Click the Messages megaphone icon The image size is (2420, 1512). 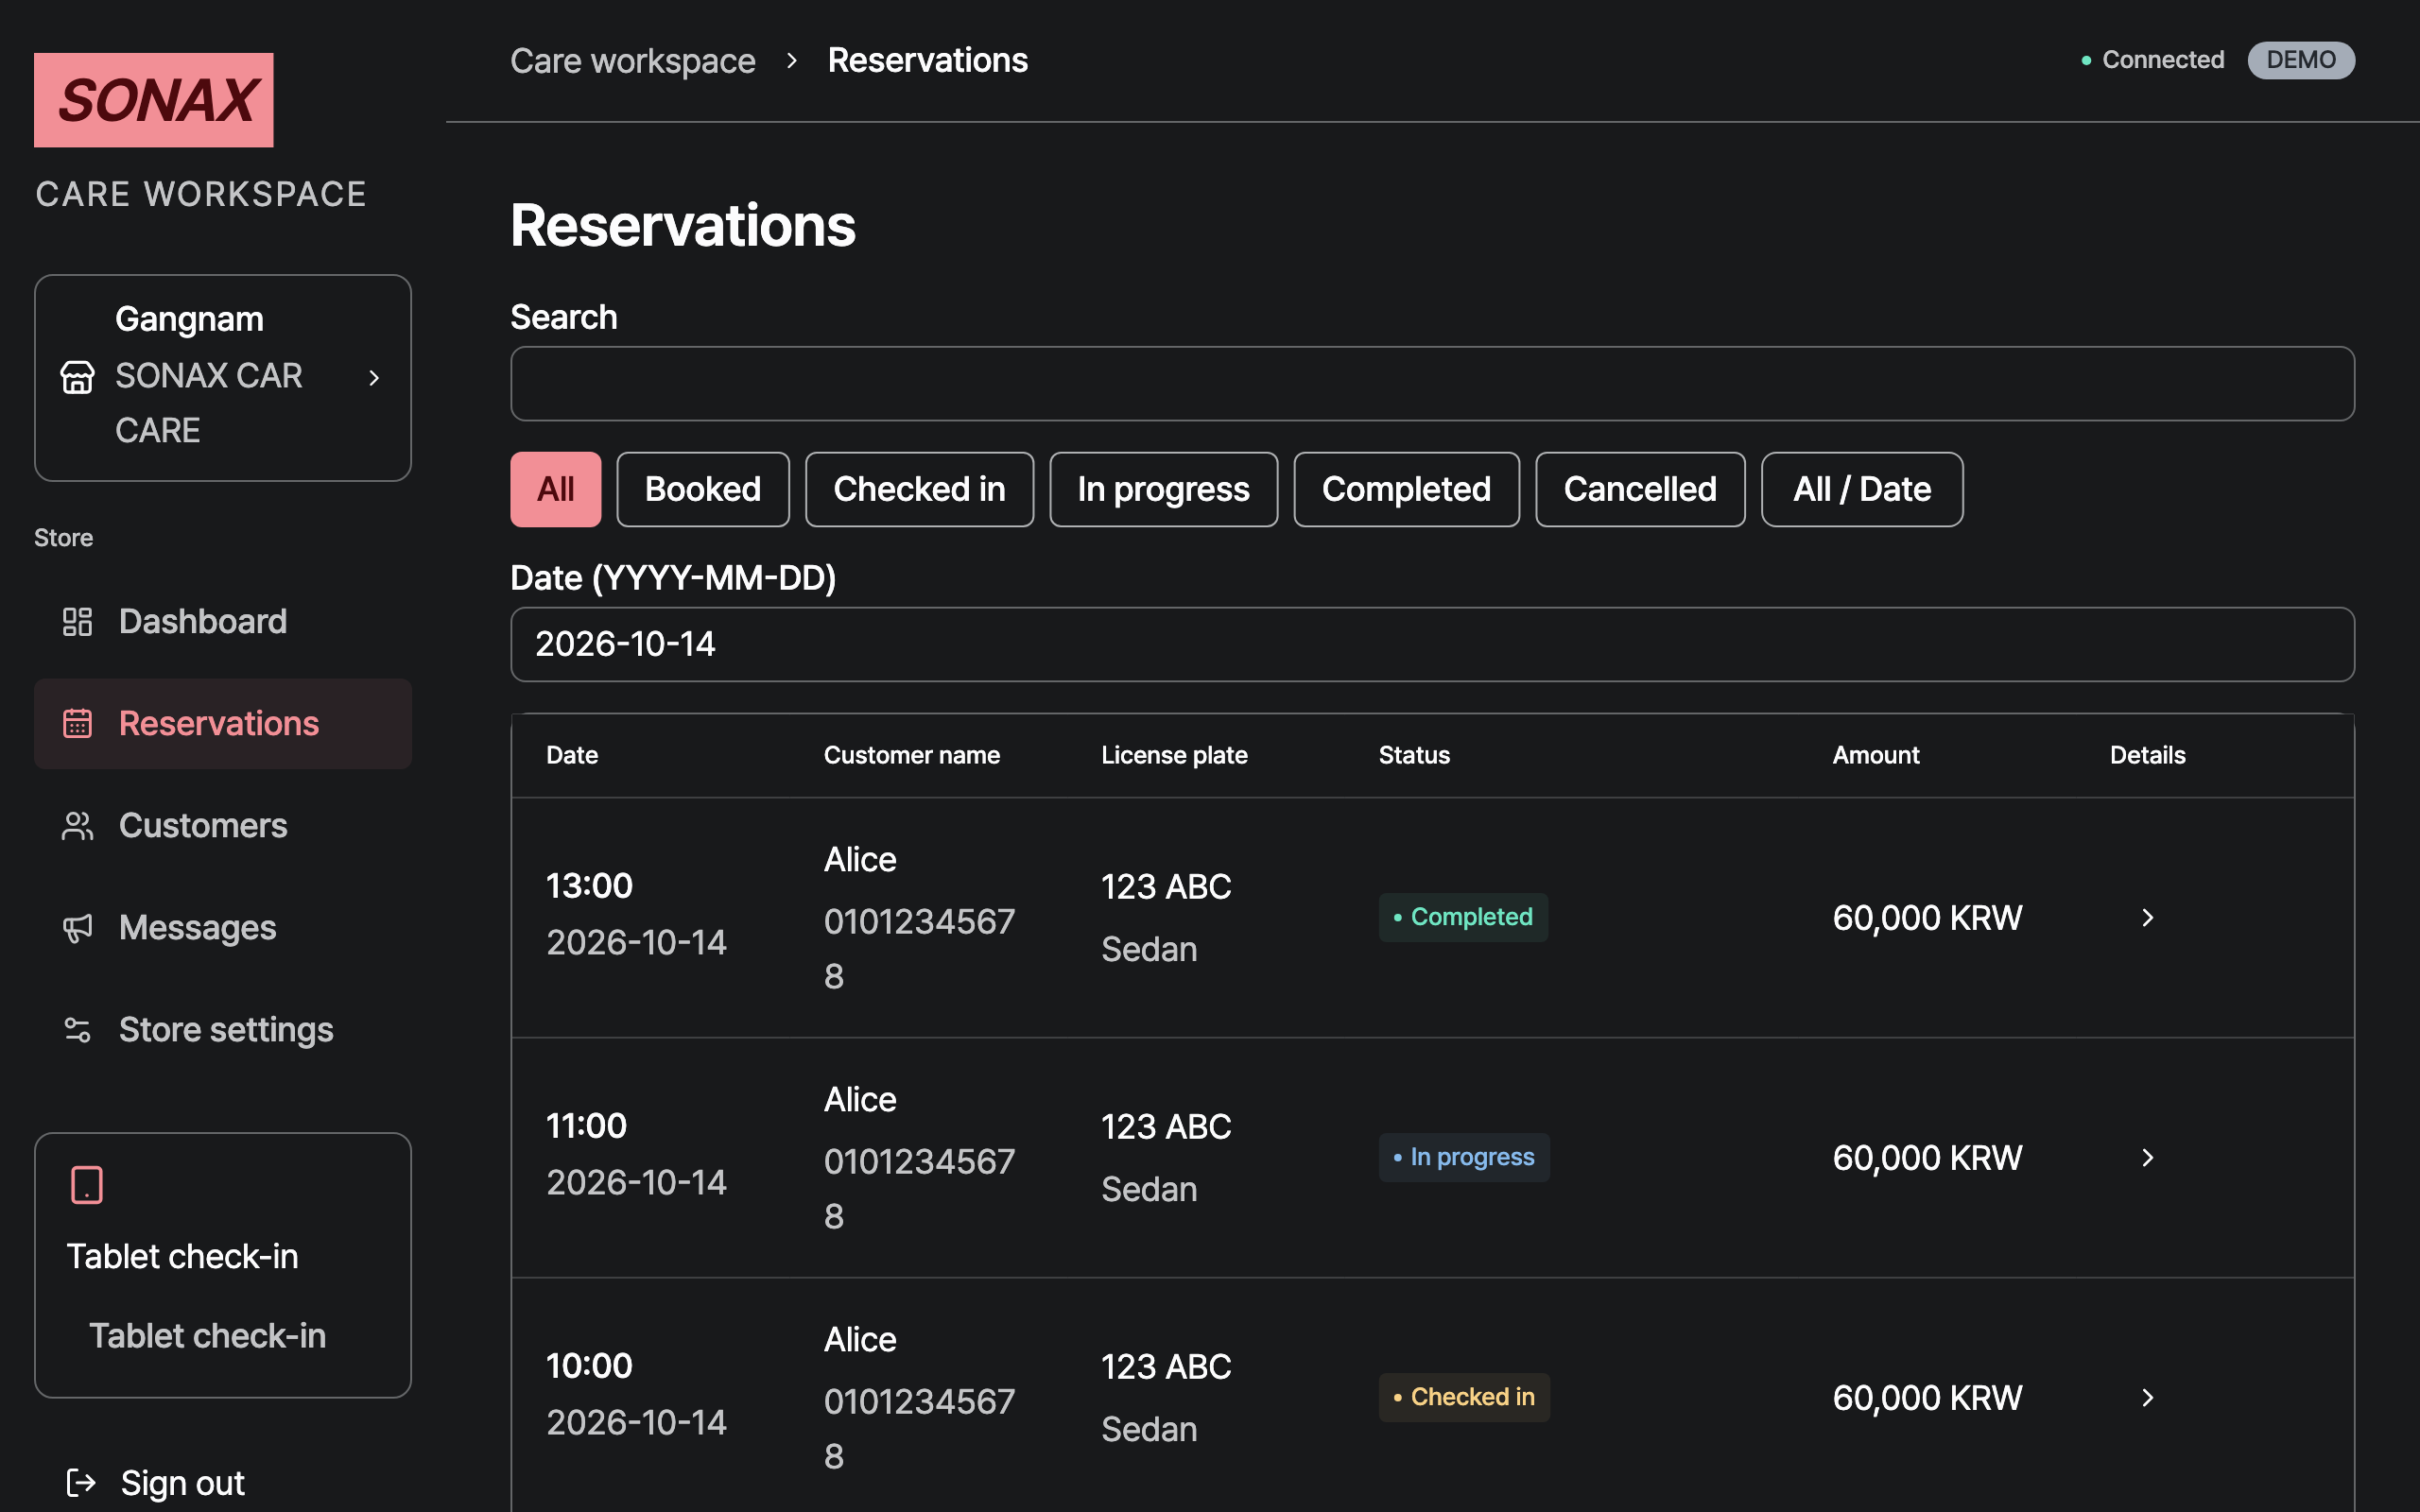pos(77,928)
